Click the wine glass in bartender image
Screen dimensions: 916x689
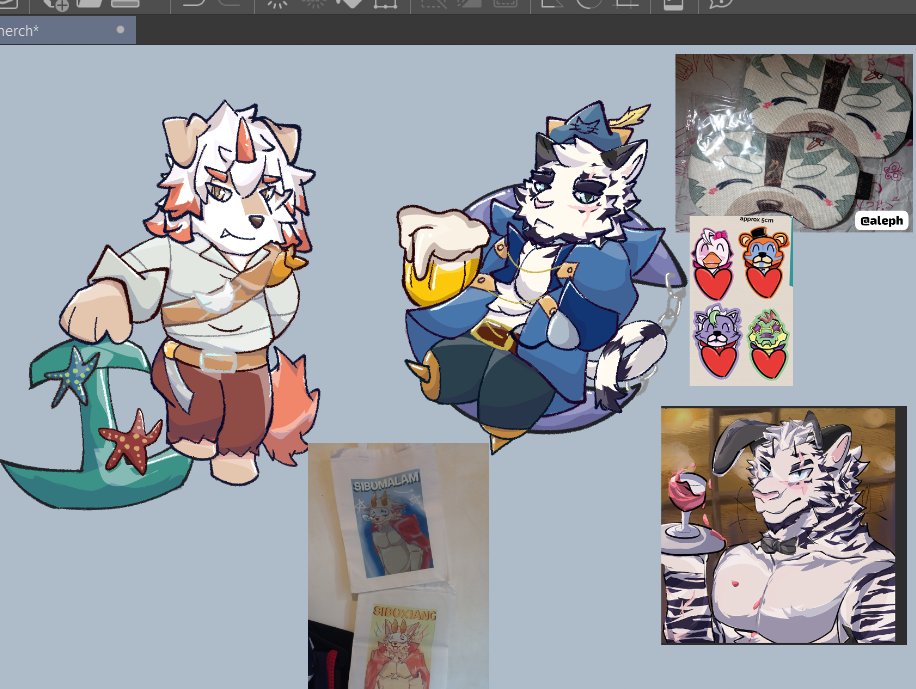click(x=687, y=502)
